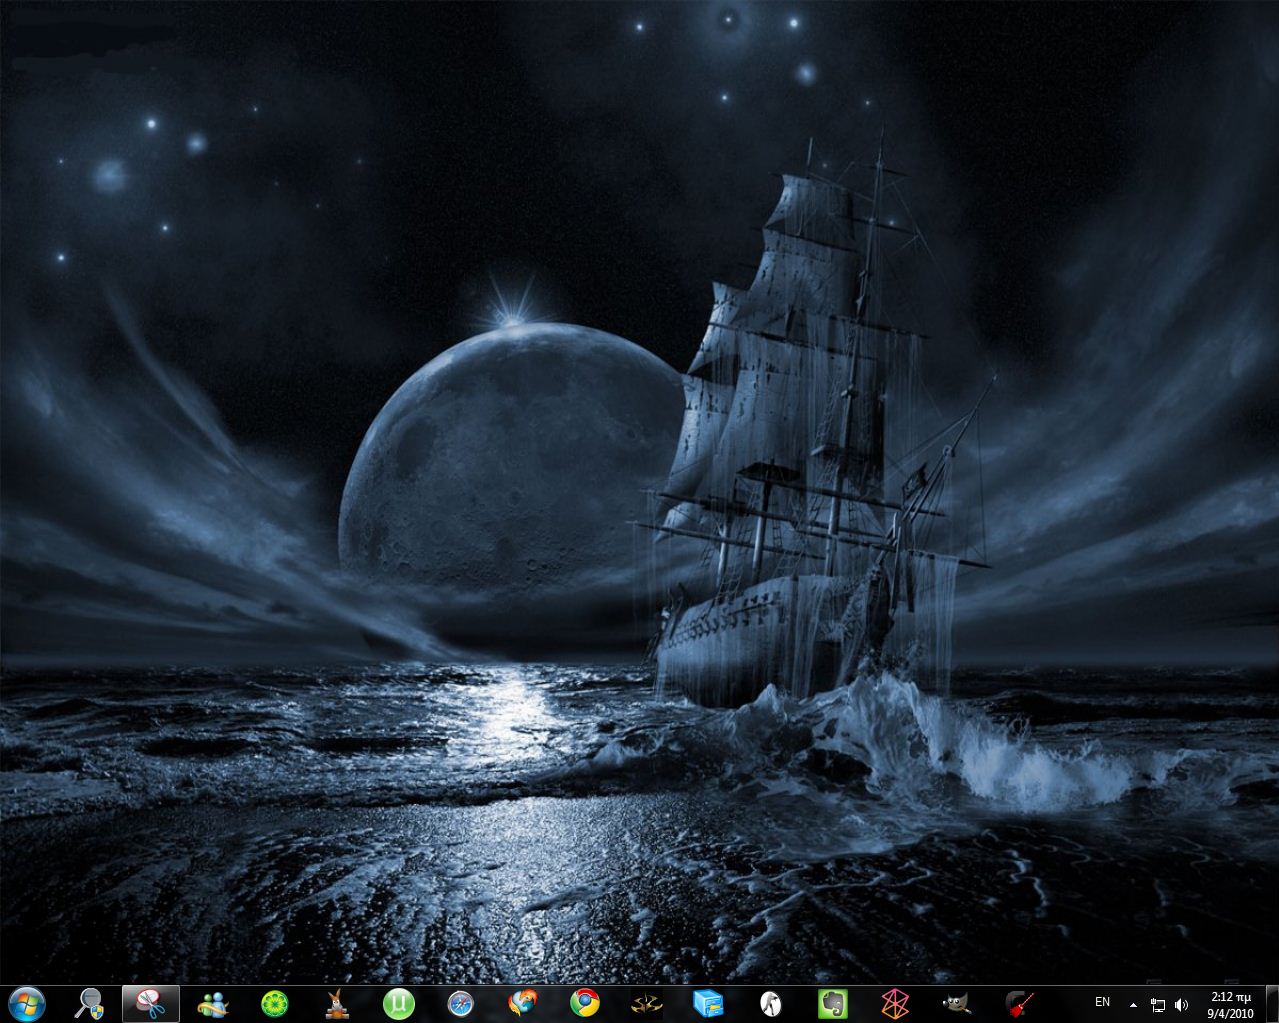Launch Windows Live Messenger from taskbar

coord(213,1003)
